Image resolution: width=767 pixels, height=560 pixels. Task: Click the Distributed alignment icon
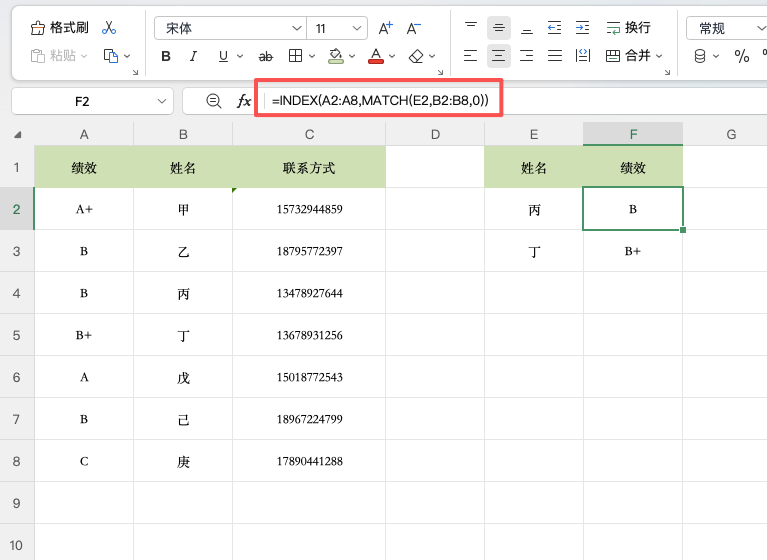[x=583, y=56]
